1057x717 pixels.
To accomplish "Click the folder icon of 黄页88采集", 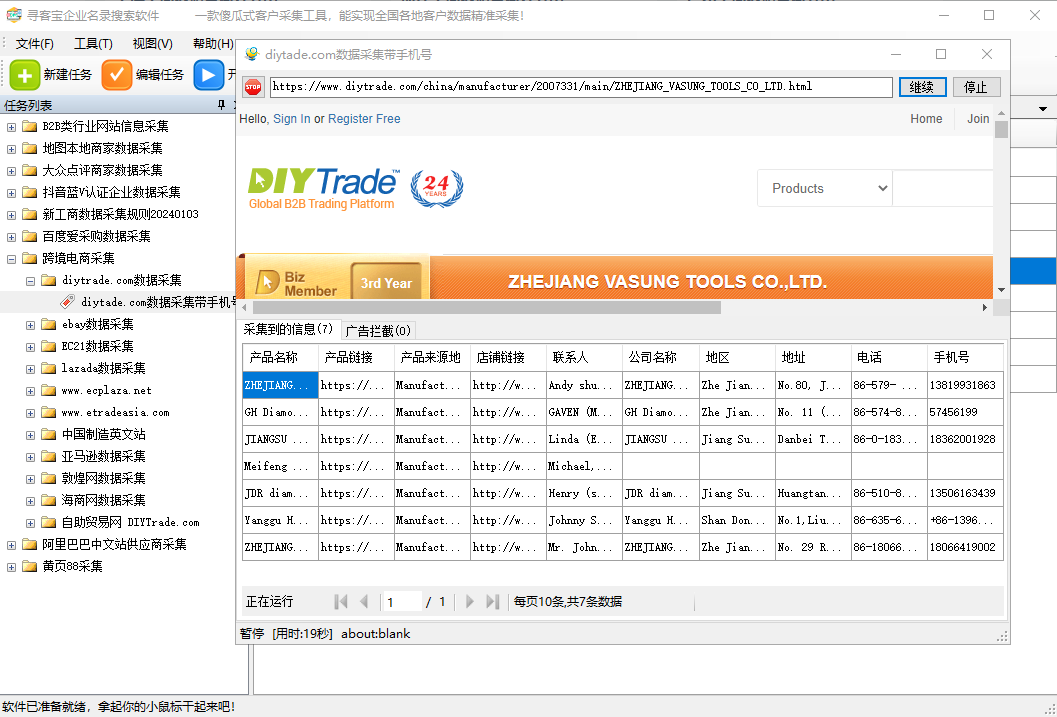I will click(x=29, y=566).
